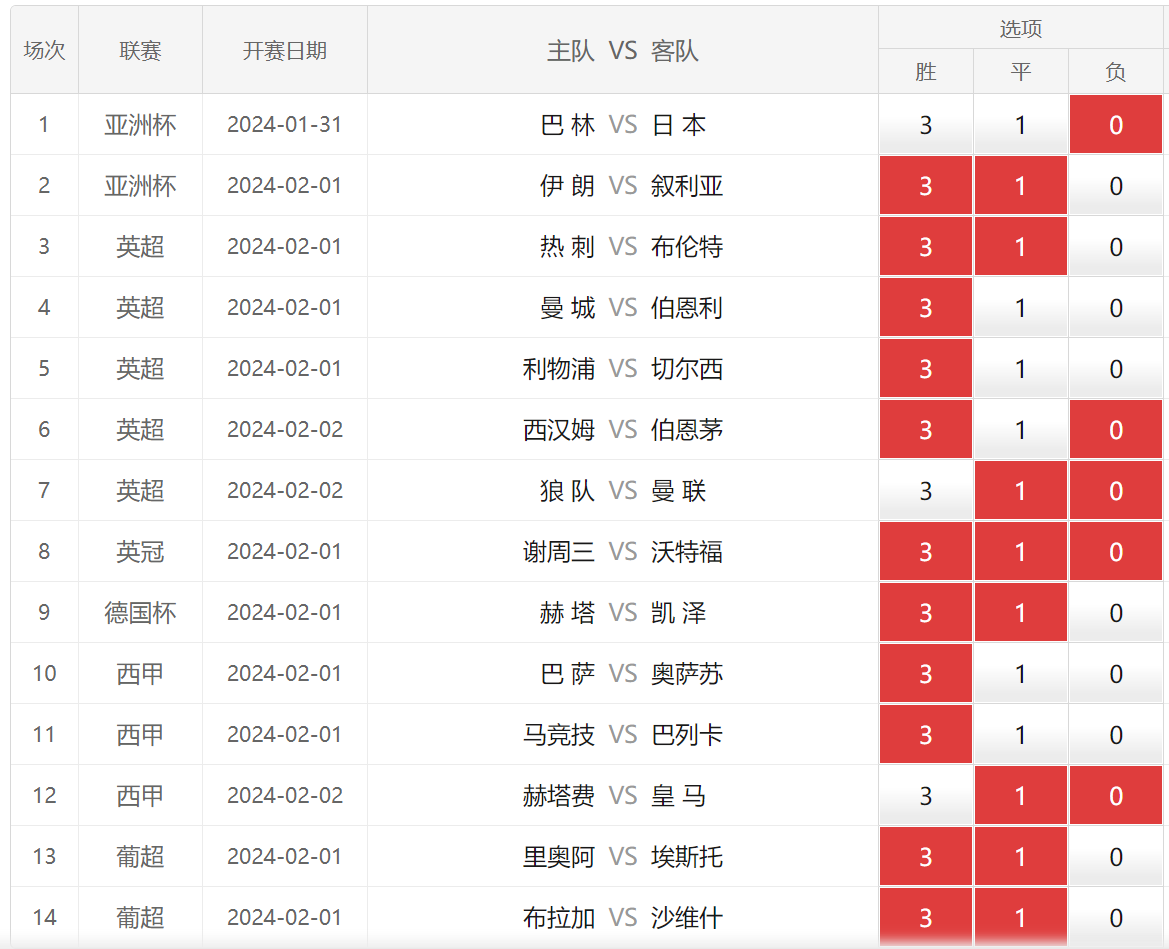1169x949 pixels.
Task: Click the 负 sub-header
Action: 1115,72
